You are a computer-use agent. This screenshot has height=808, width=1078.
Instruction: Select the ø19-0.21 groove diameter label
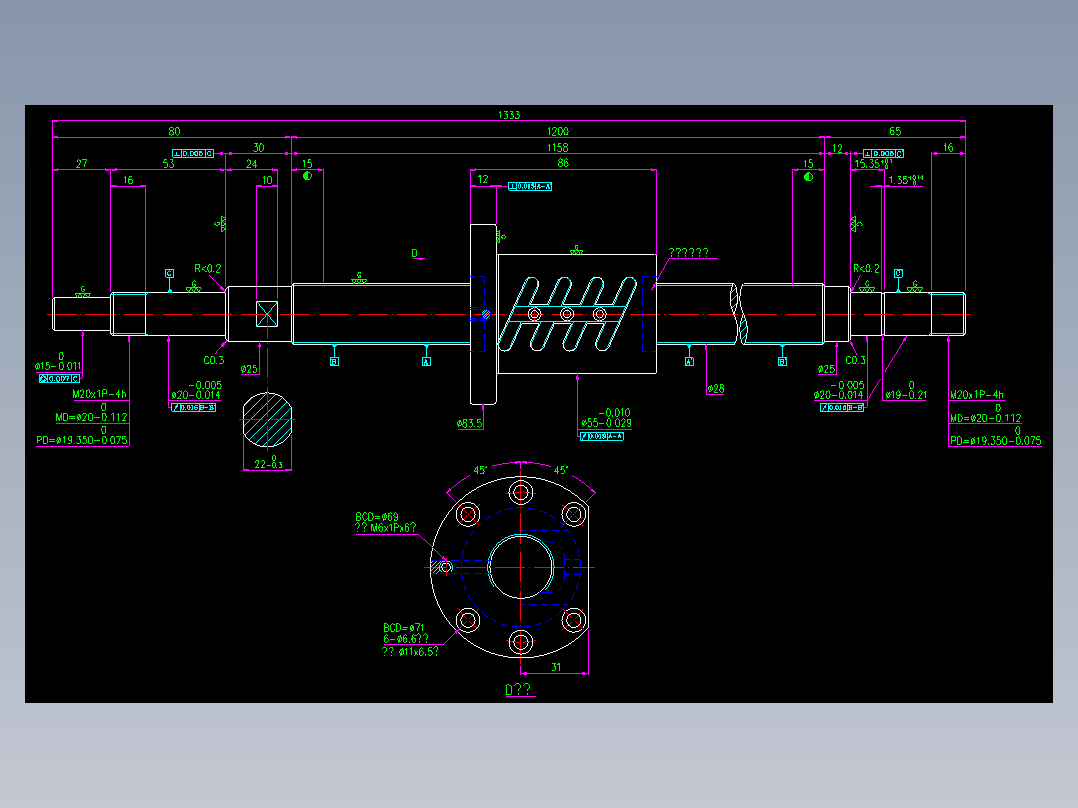click(906, 391)
